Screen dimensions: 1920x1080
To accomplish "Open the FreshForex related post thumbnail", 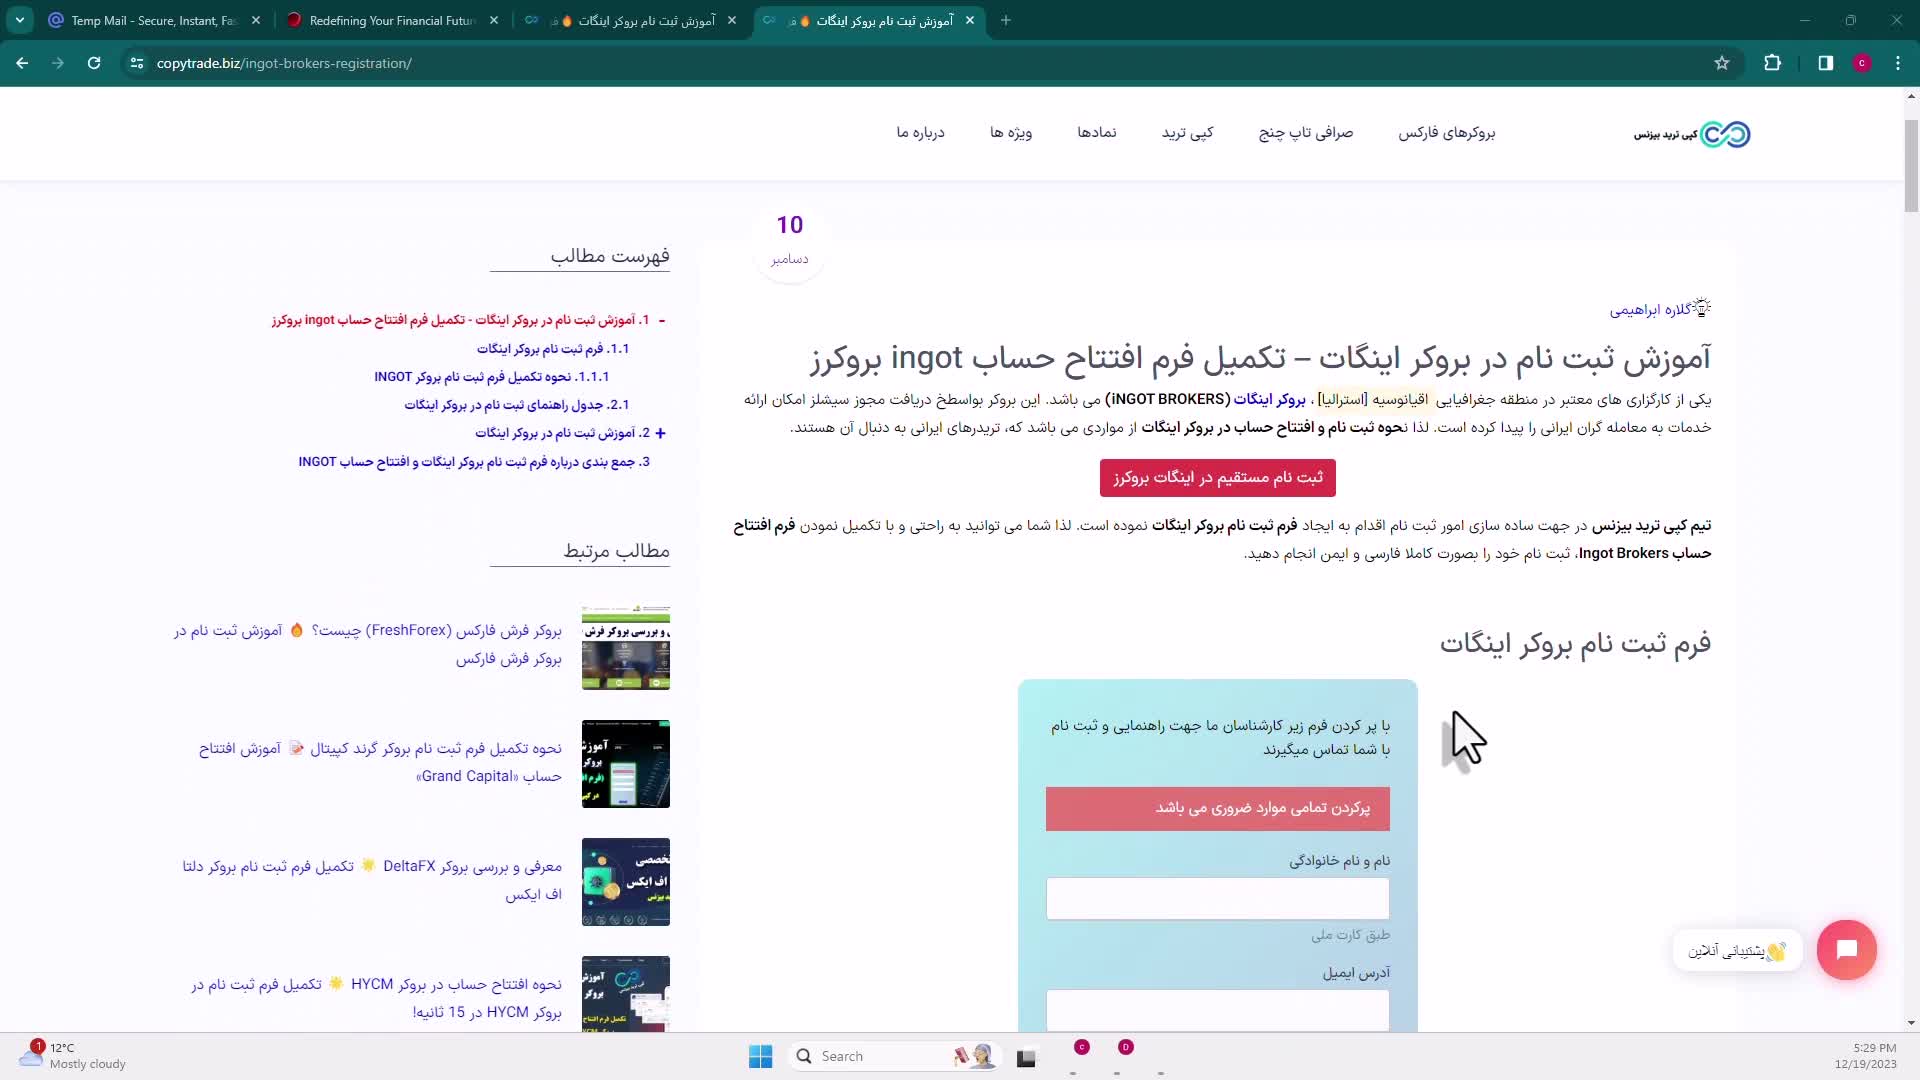I will pos(626,647).
